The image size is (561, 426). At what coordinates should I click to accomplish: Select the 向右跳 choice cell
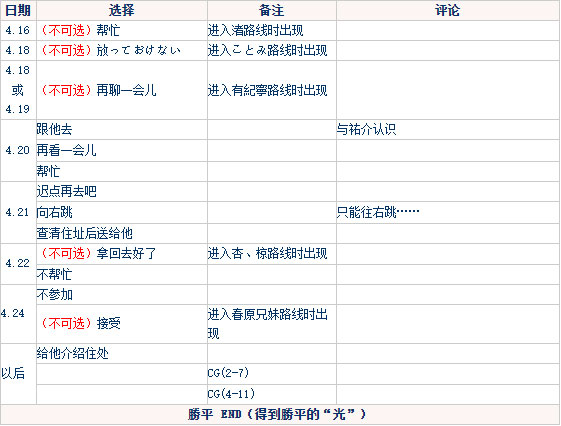tap(122, 212)
